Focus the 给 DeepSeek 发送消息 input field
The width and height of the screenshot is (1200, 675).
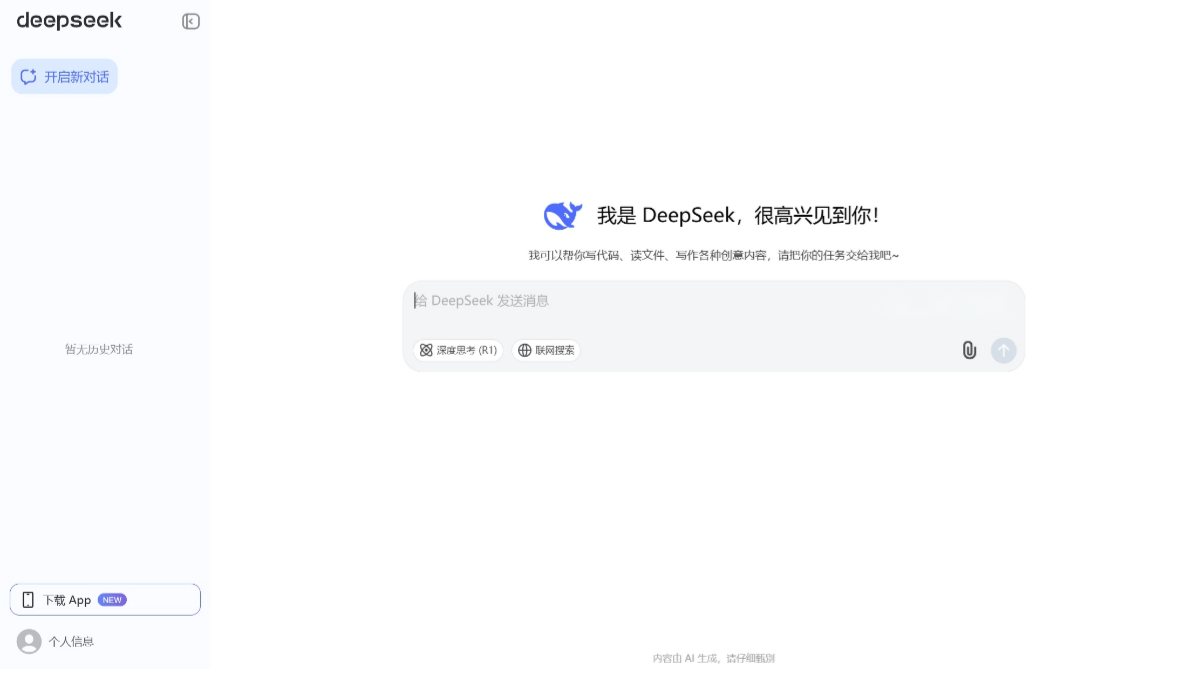tap(713, 301)
